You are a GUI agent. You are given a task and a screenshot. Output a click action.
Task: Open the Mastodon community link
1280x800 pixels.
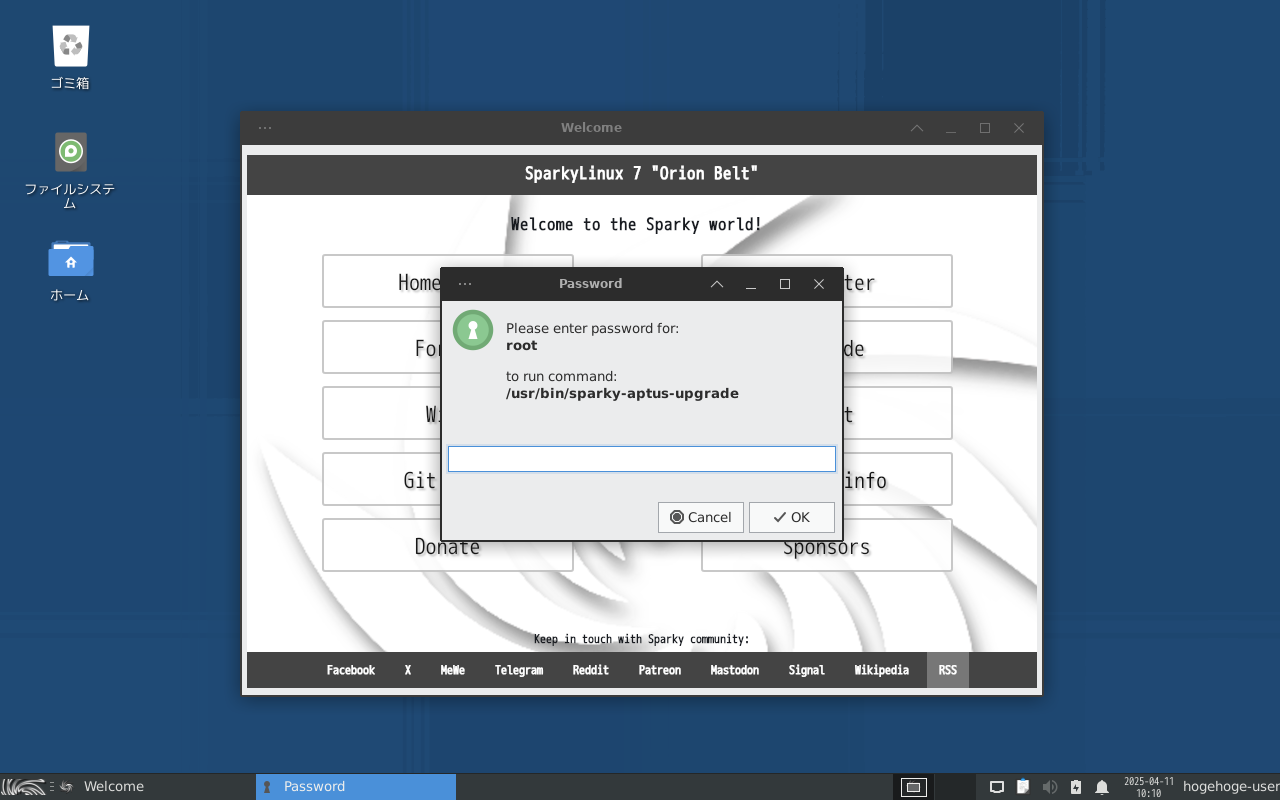pos(735,670)
